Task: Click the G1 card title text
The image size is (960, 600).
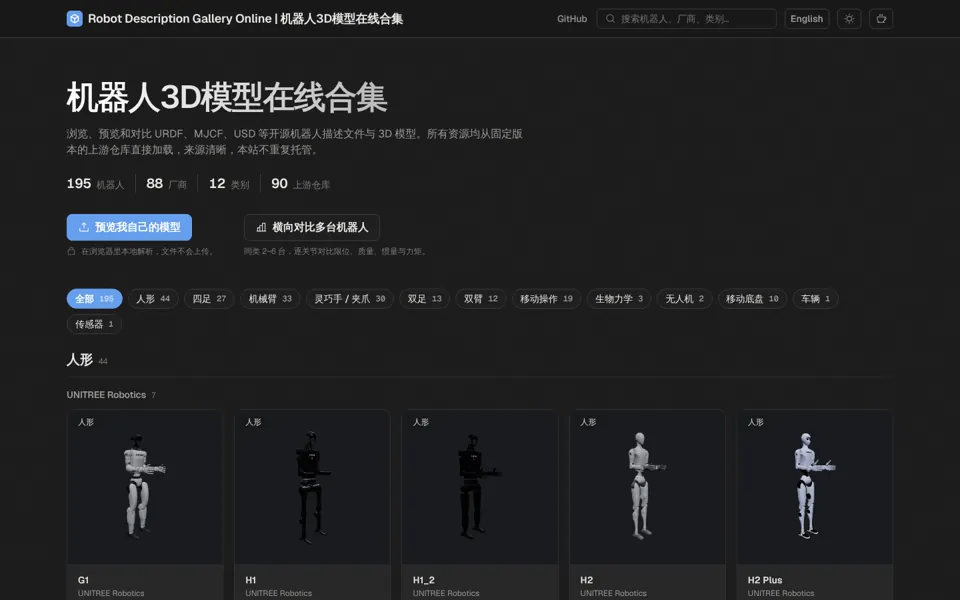Action: coord(83,580)
